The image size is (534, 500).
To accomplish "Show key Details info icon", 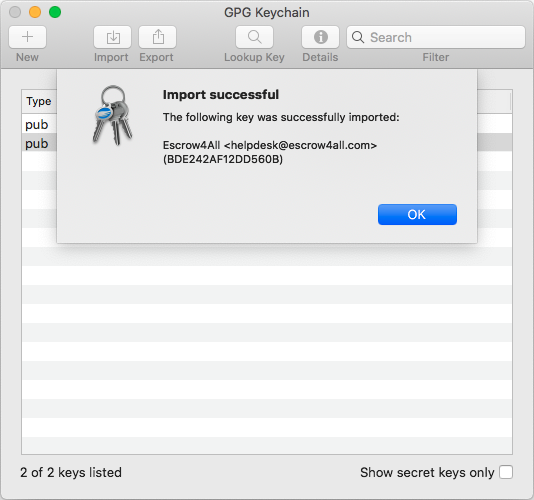I will 320,37.
